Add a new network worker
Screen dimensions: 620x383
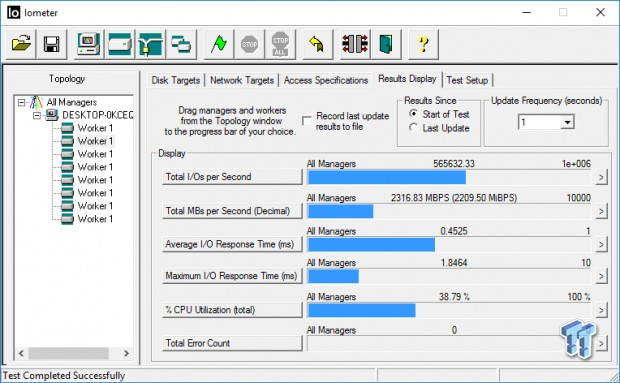(150, 44)
